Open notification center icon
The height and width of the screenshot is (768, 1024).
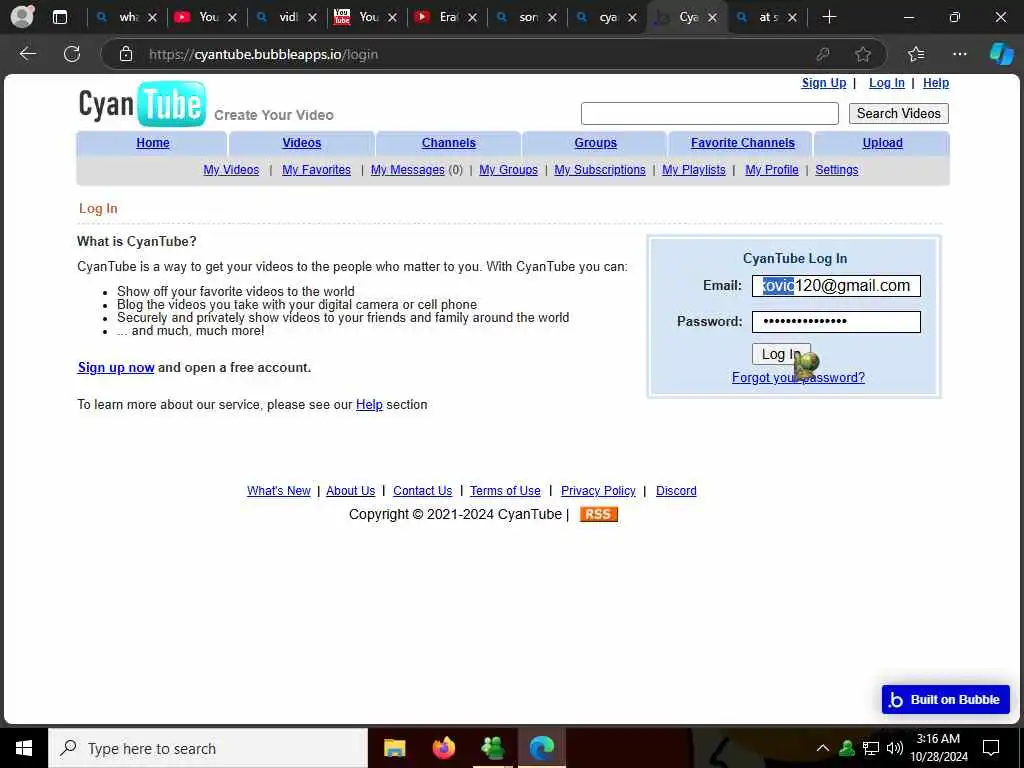[991, 748]
